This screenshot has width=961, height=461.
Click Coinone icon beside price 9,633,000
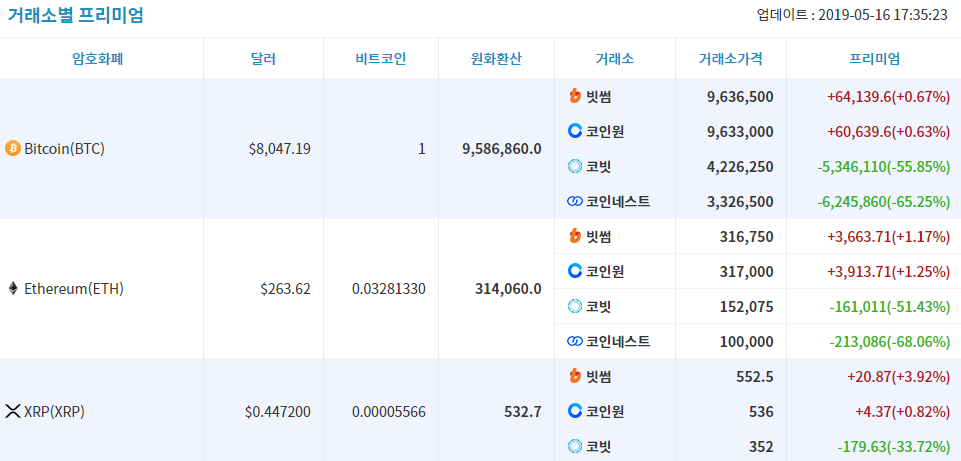pos(575,131)
